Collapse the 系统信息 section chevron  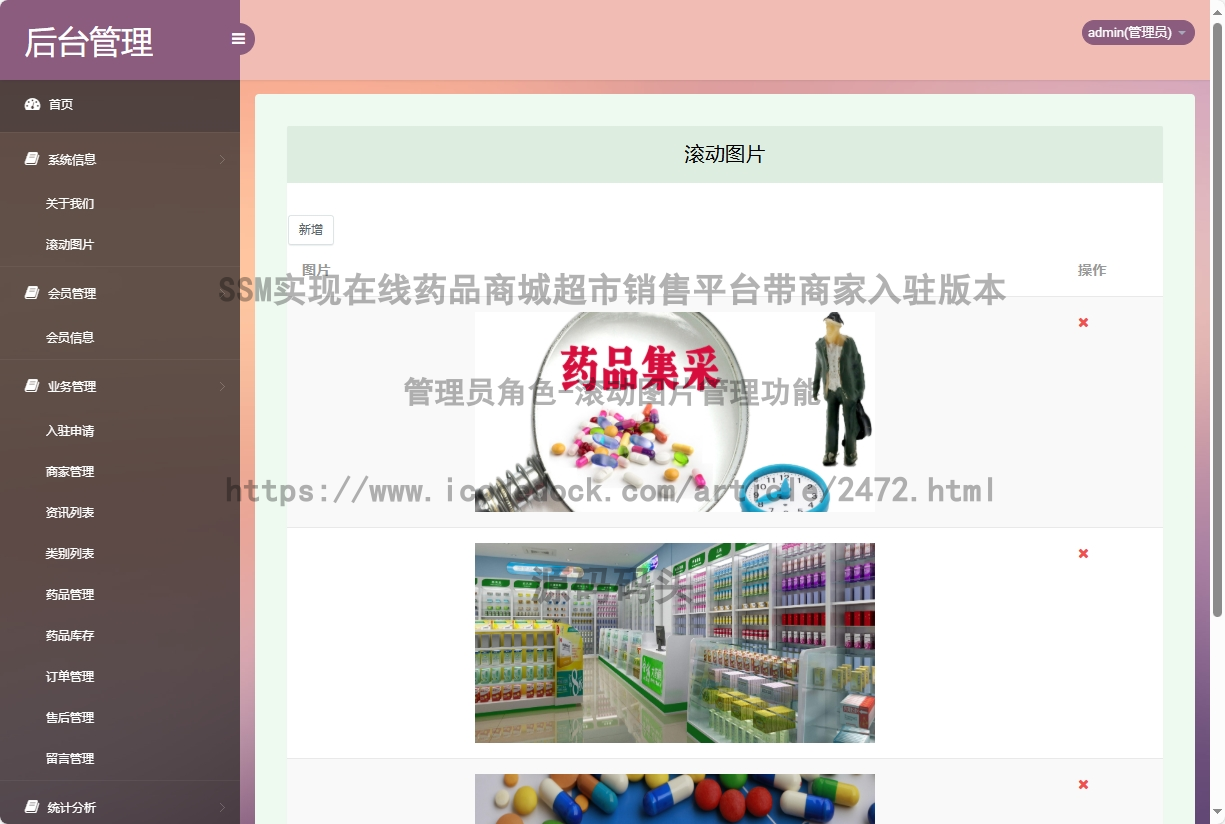[222, 159]
